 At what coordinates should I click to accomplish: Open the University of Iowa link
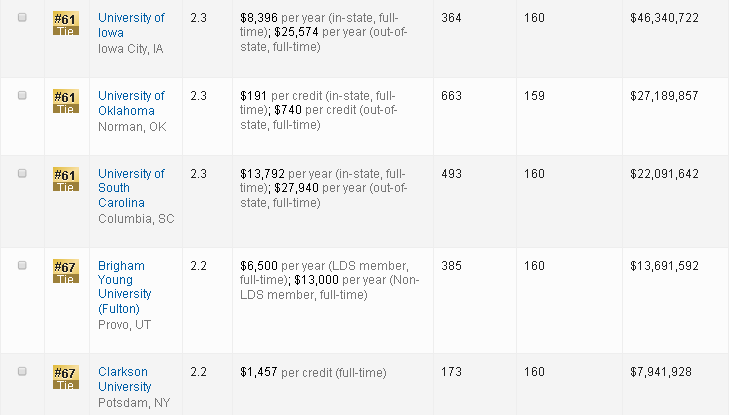pyautogui.click(x=131, y=25)
